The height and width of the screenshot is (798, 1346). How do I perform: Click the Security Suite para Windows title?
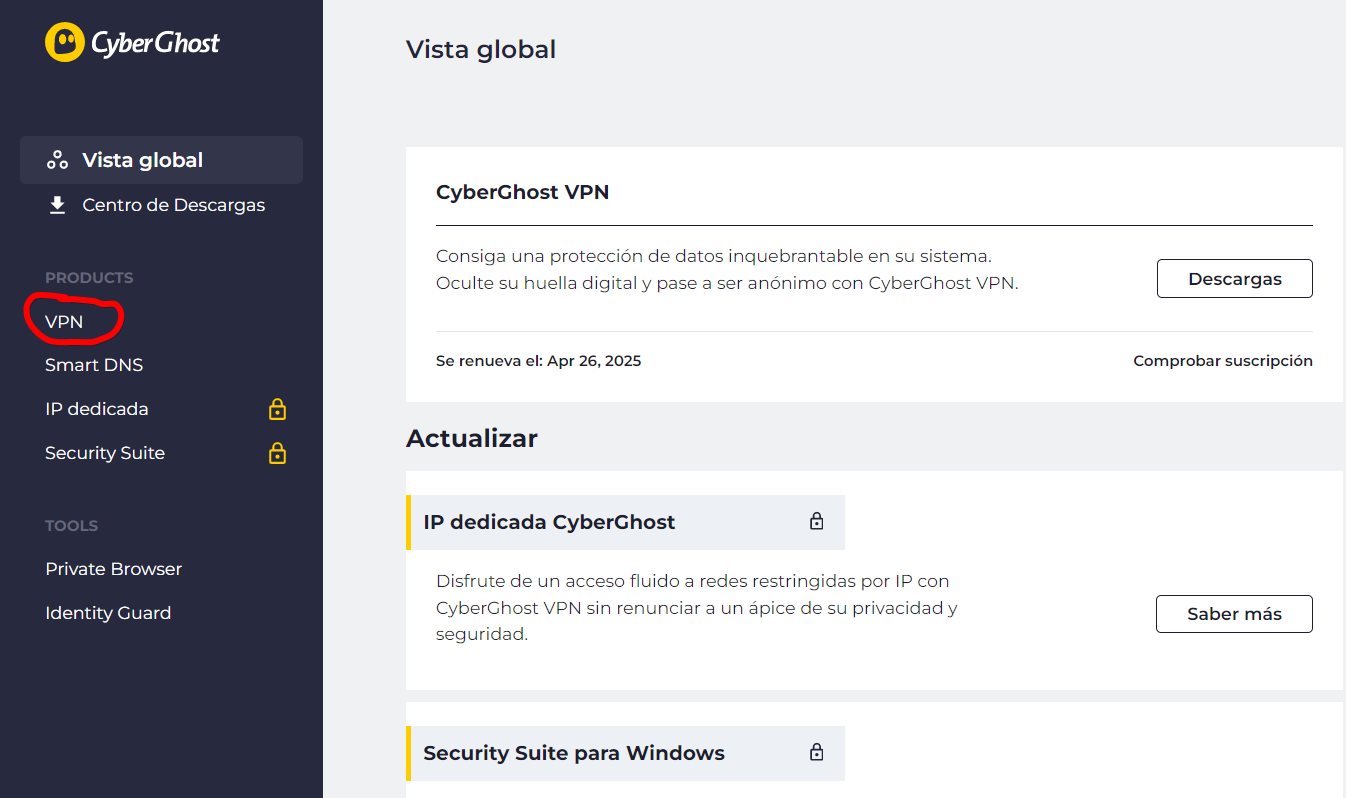click(574, 753)
